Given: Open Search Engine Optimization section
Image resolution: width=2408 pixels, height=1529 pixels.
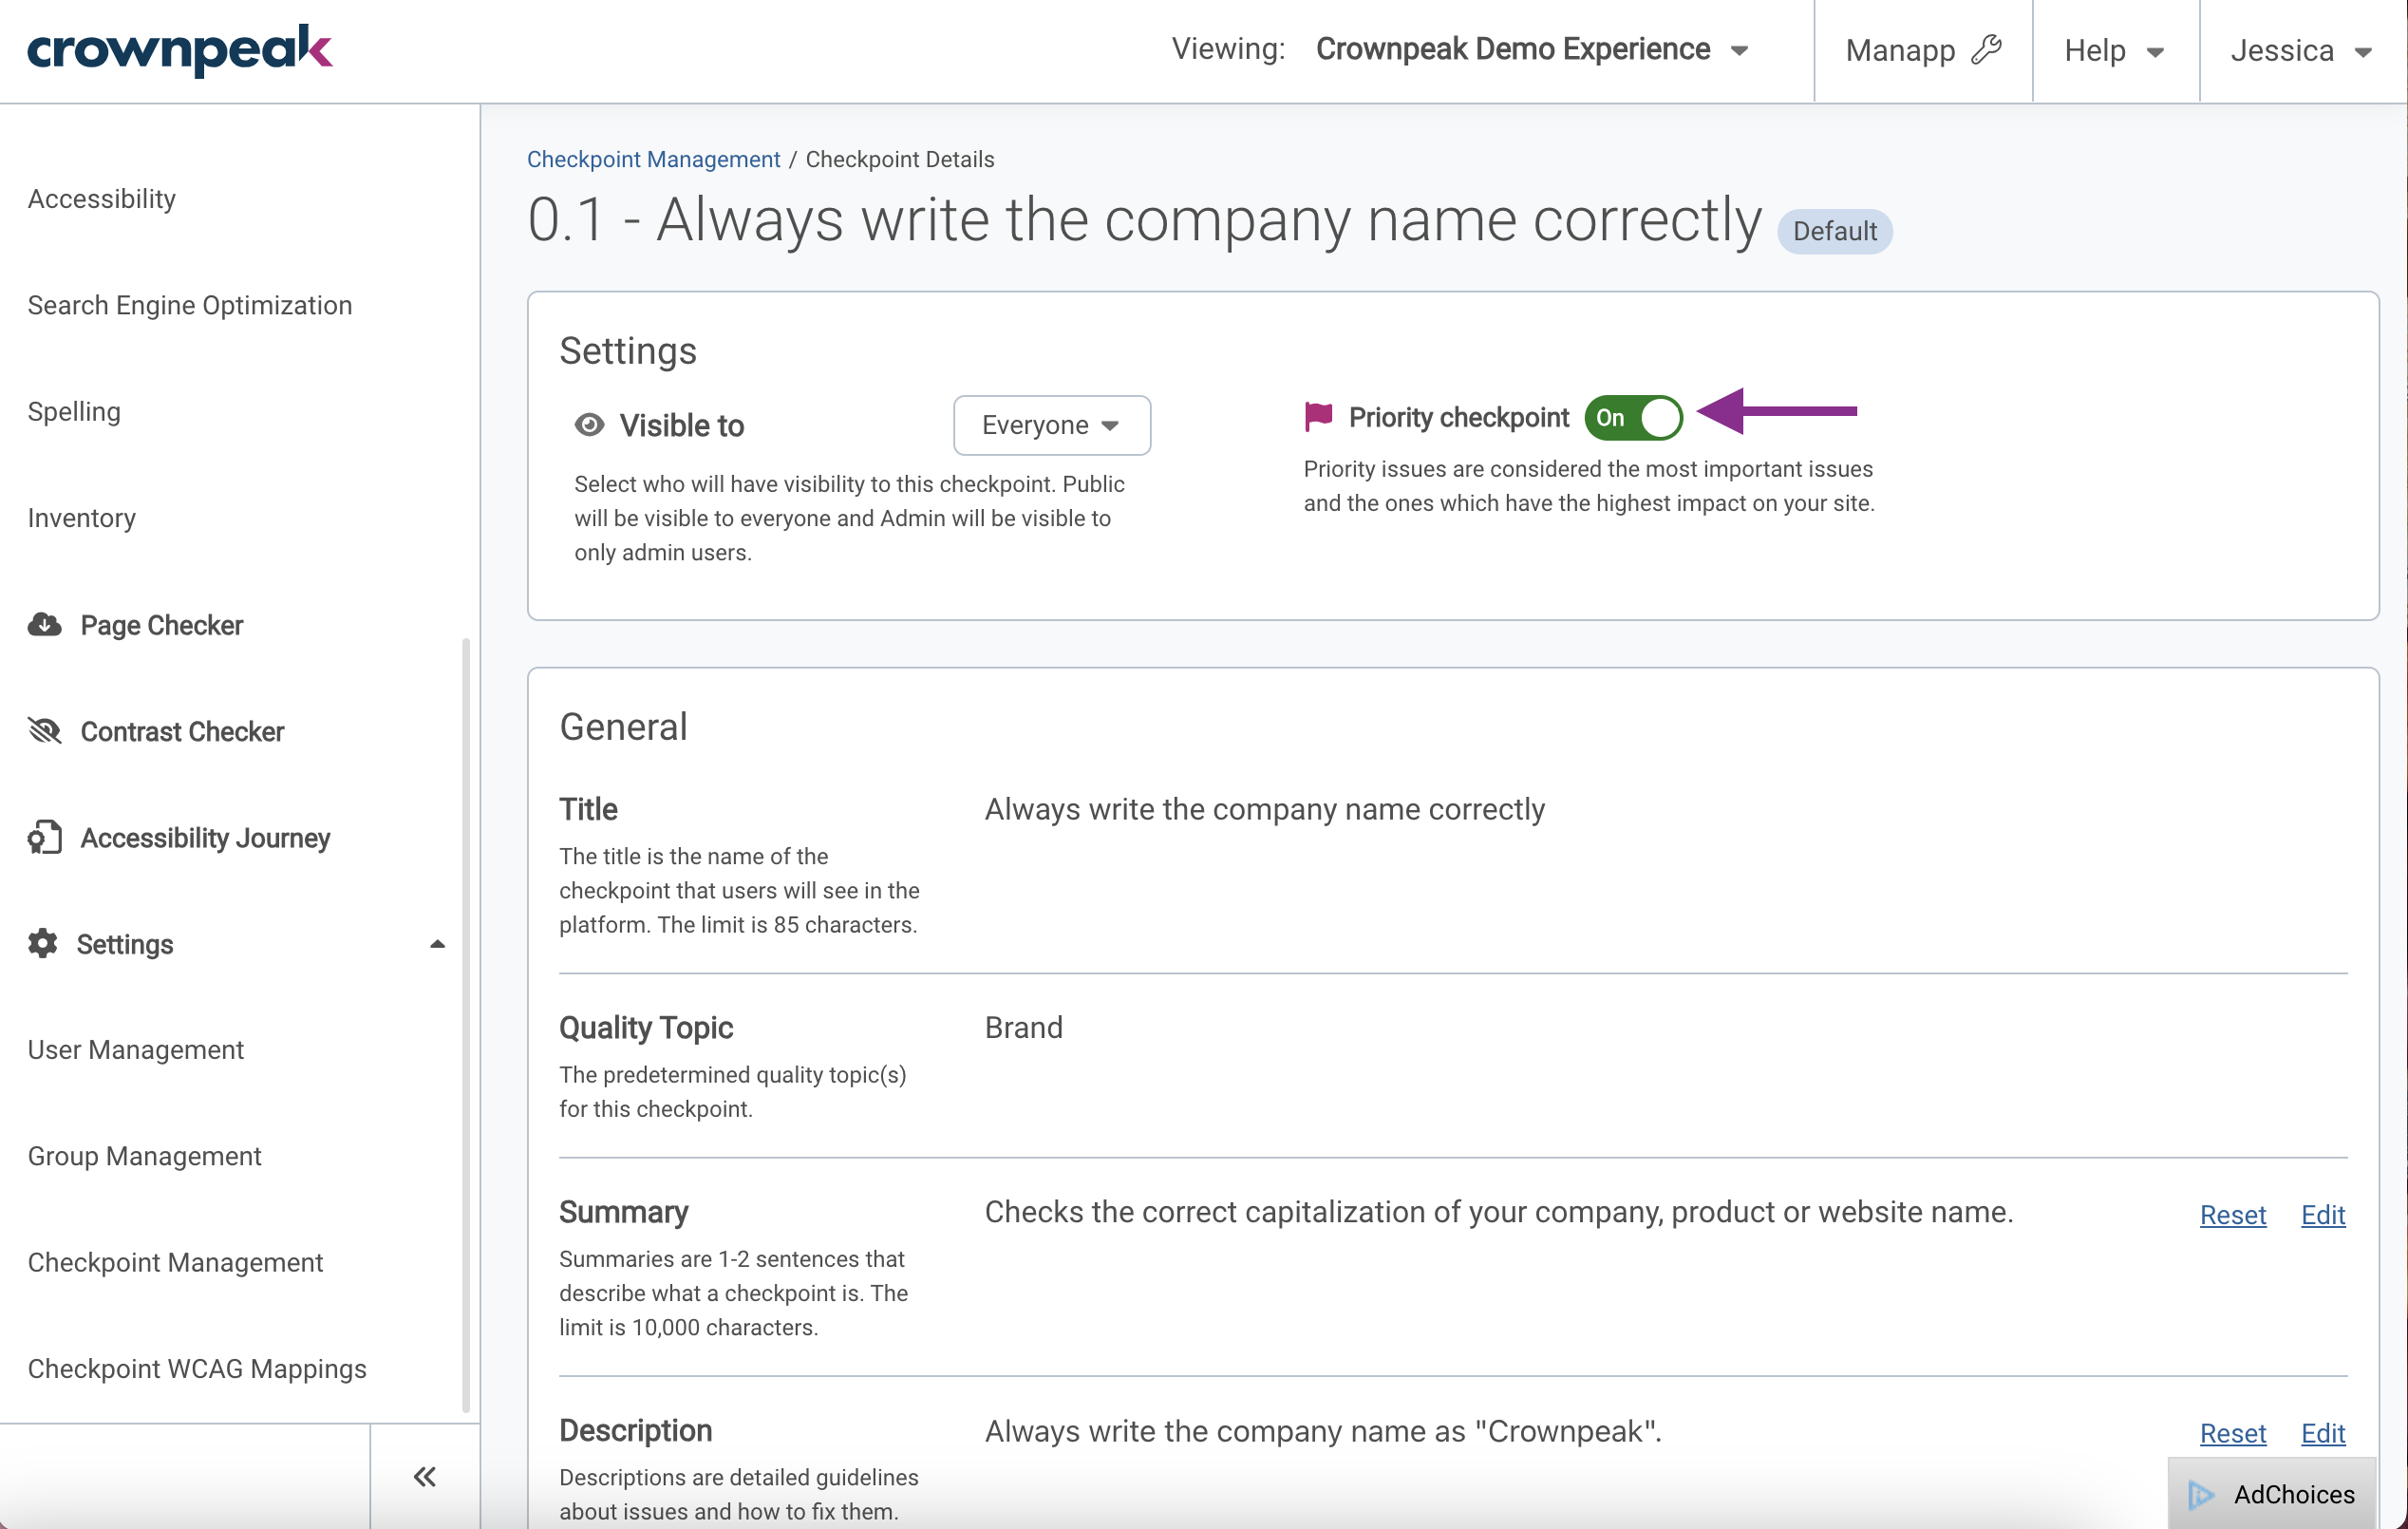Looking at the screenshot, I should (190, 305).
